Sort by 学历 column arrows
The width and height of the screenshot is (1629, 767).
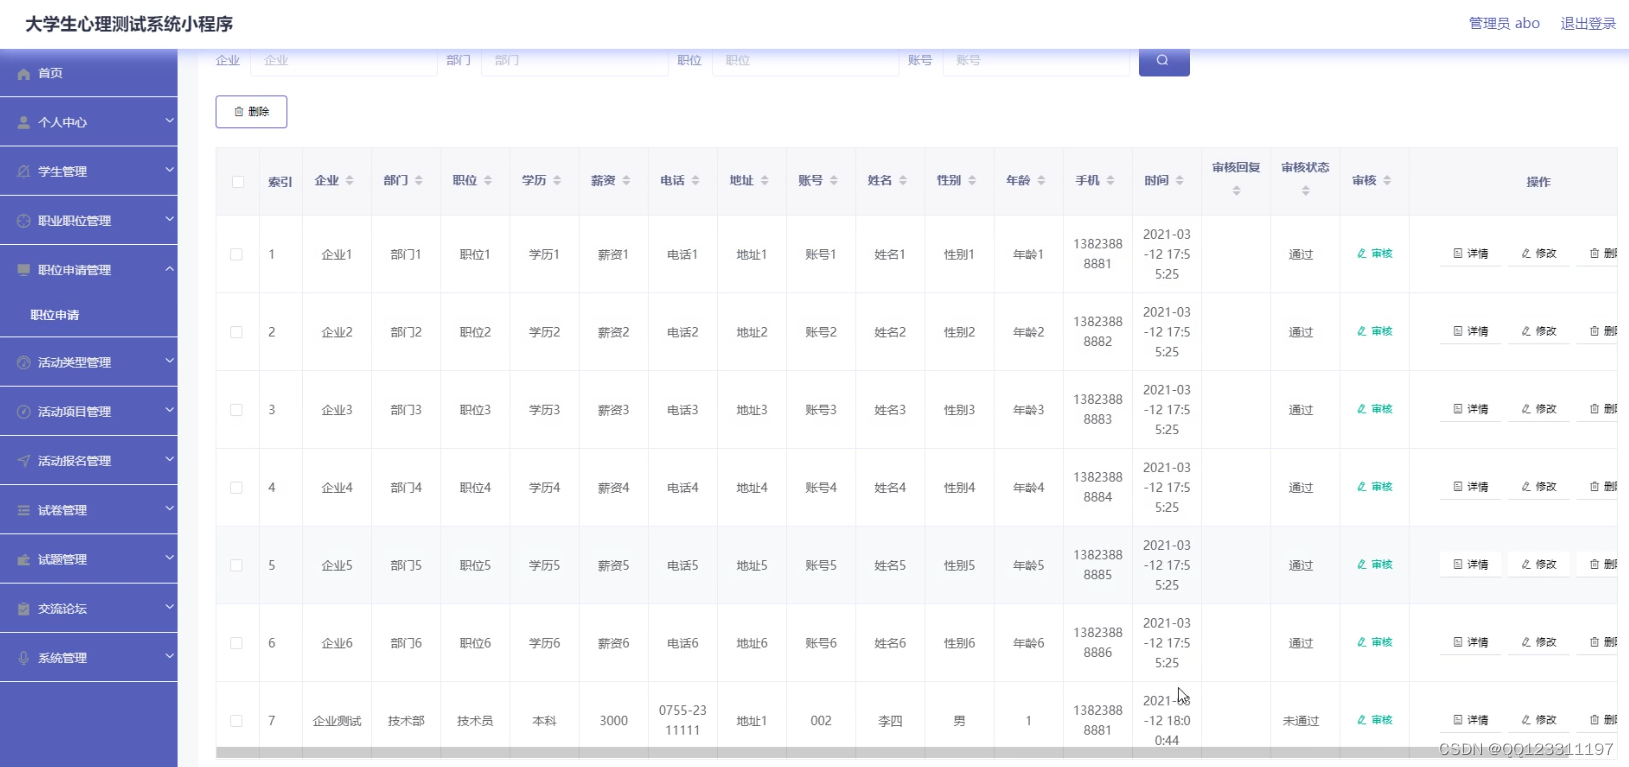pyautogui.click(x=557, y=181)
